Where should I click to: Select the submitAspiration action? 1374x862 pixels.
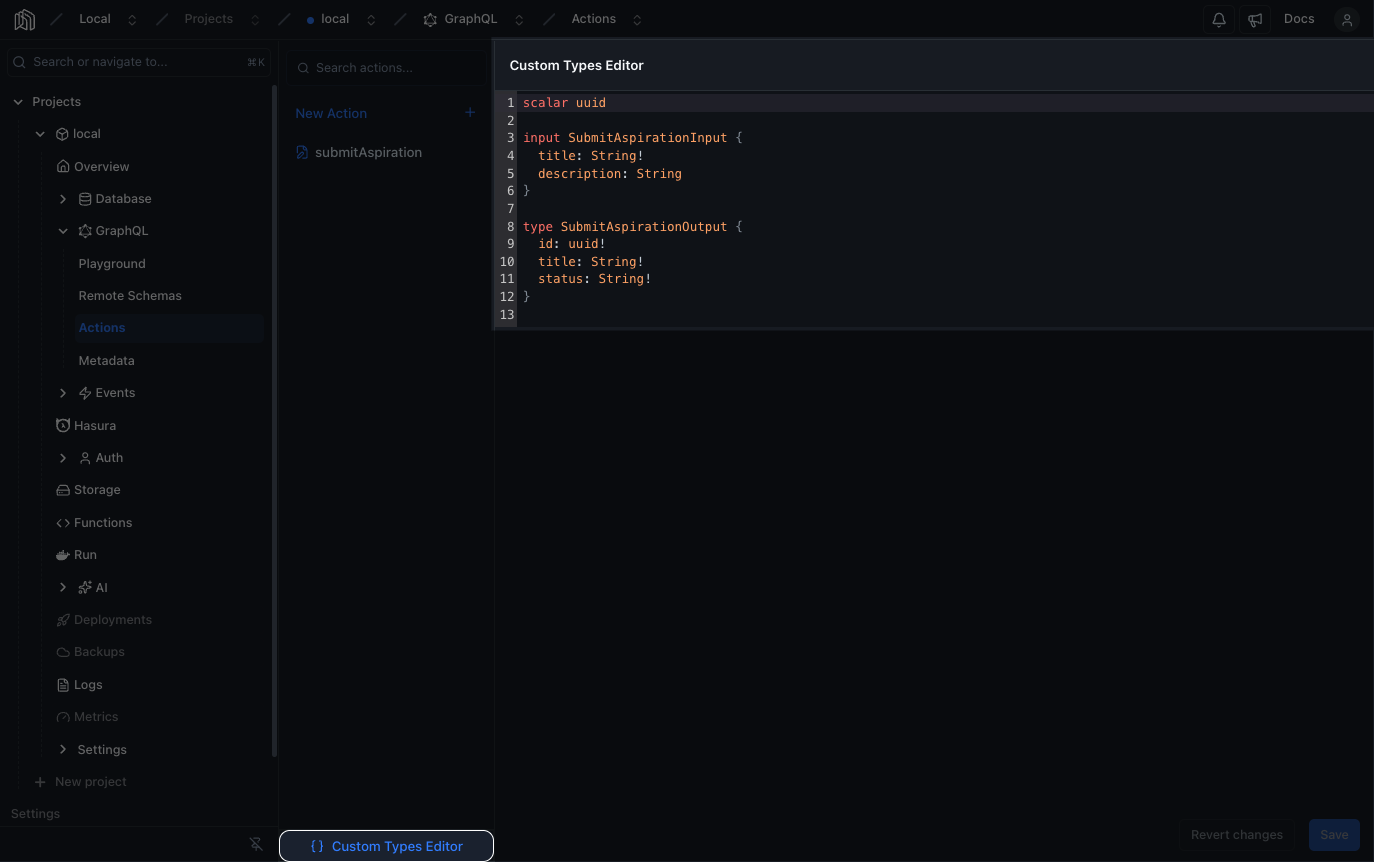click(368, 152)
